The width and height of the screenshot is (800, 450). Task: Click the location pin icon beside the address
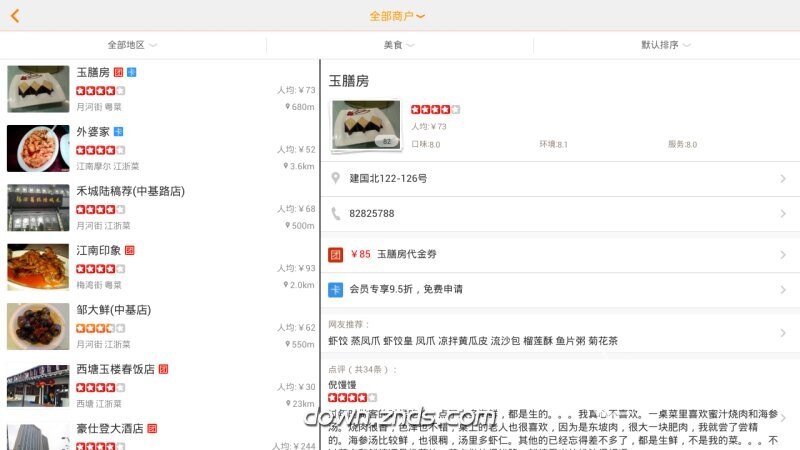335,178
